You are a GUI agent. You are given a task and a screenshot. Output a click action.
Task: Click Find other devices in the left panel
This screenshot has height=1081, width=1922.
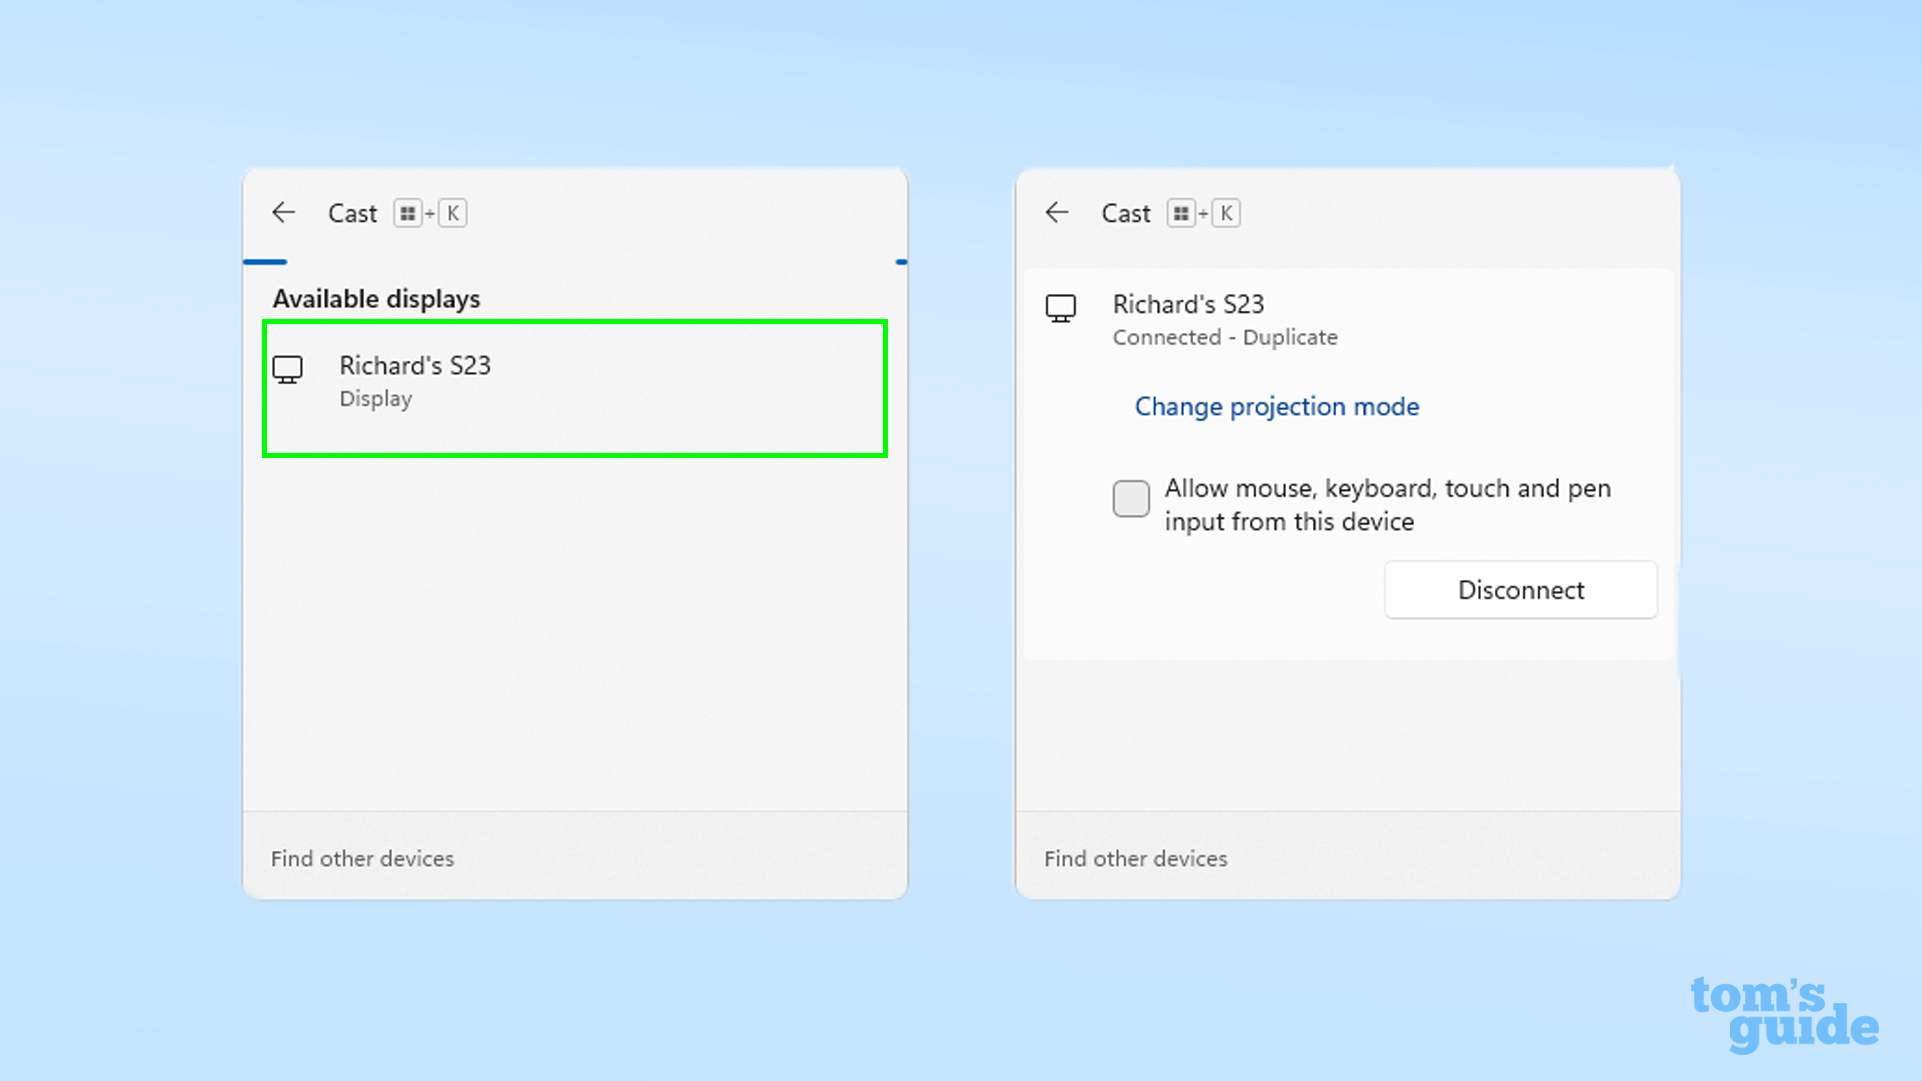[362, 858]
